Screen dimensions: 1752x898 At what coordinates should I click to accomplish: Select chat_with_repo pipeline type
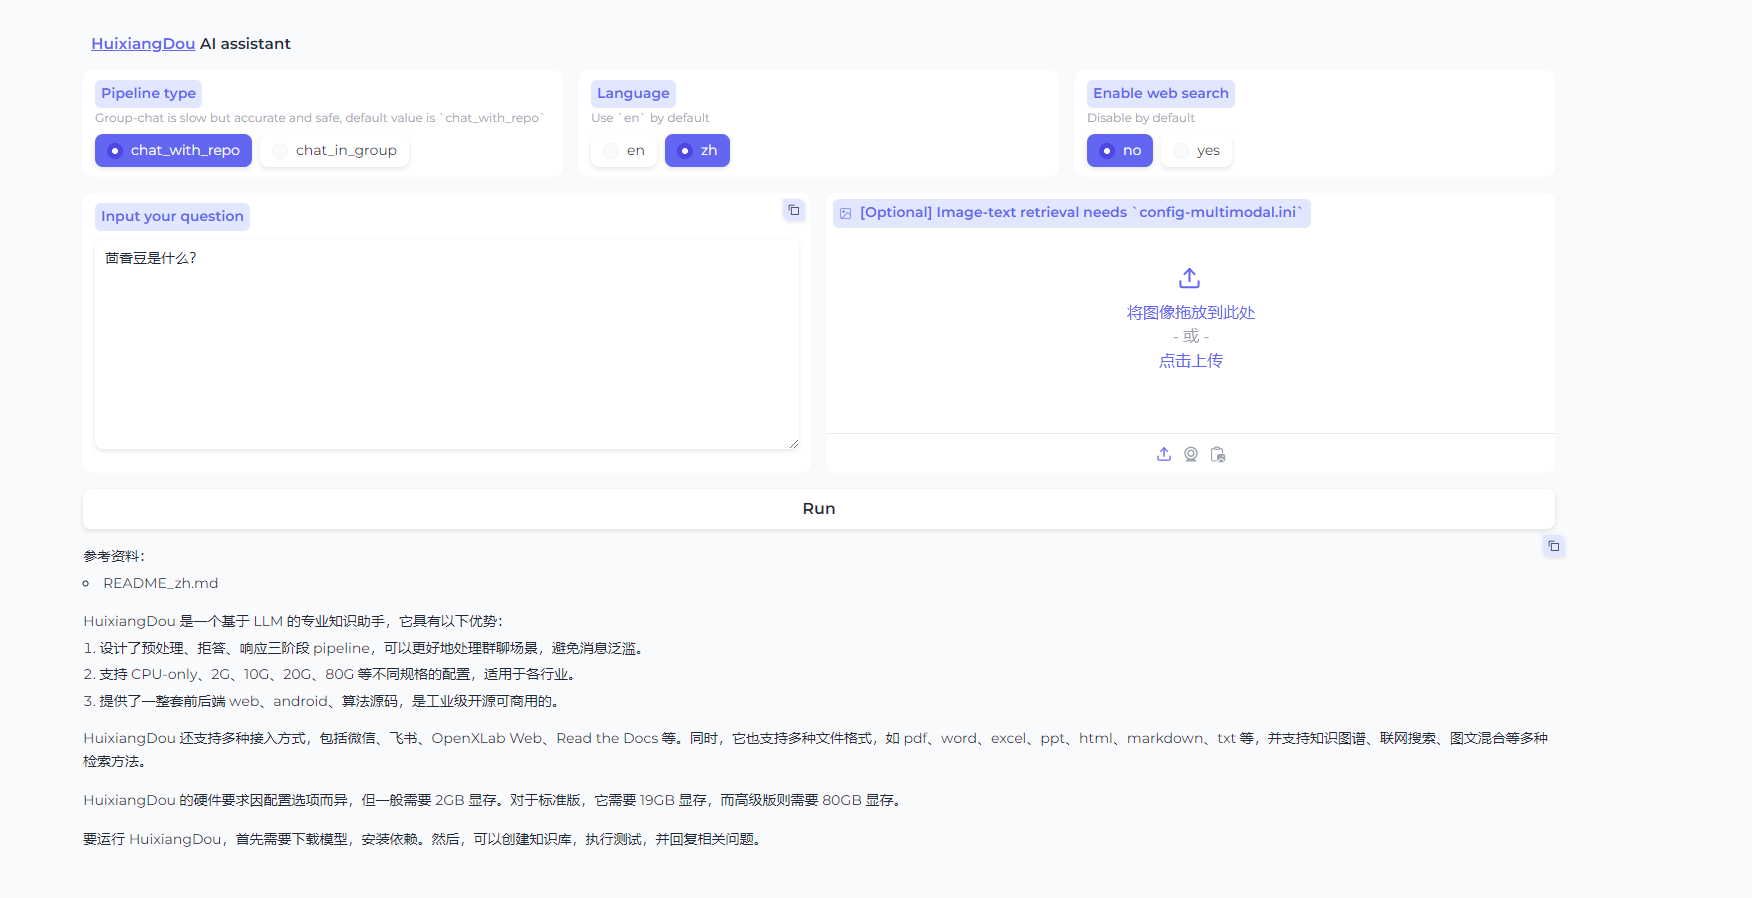pyautogui.click(x=173, y=150)
